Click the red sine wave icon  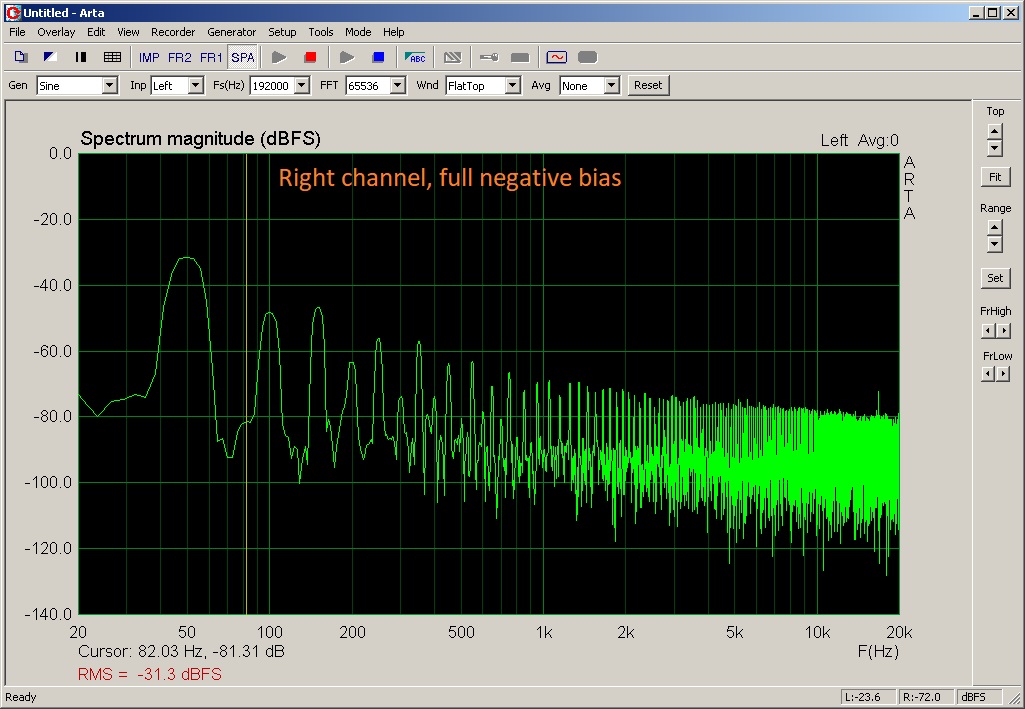point(556,58)
